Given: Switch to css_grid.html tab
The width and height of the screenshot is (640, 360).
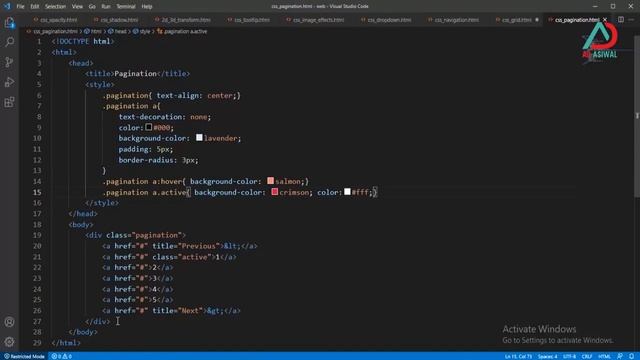Looking at the screenshot, I should [516, 20].
